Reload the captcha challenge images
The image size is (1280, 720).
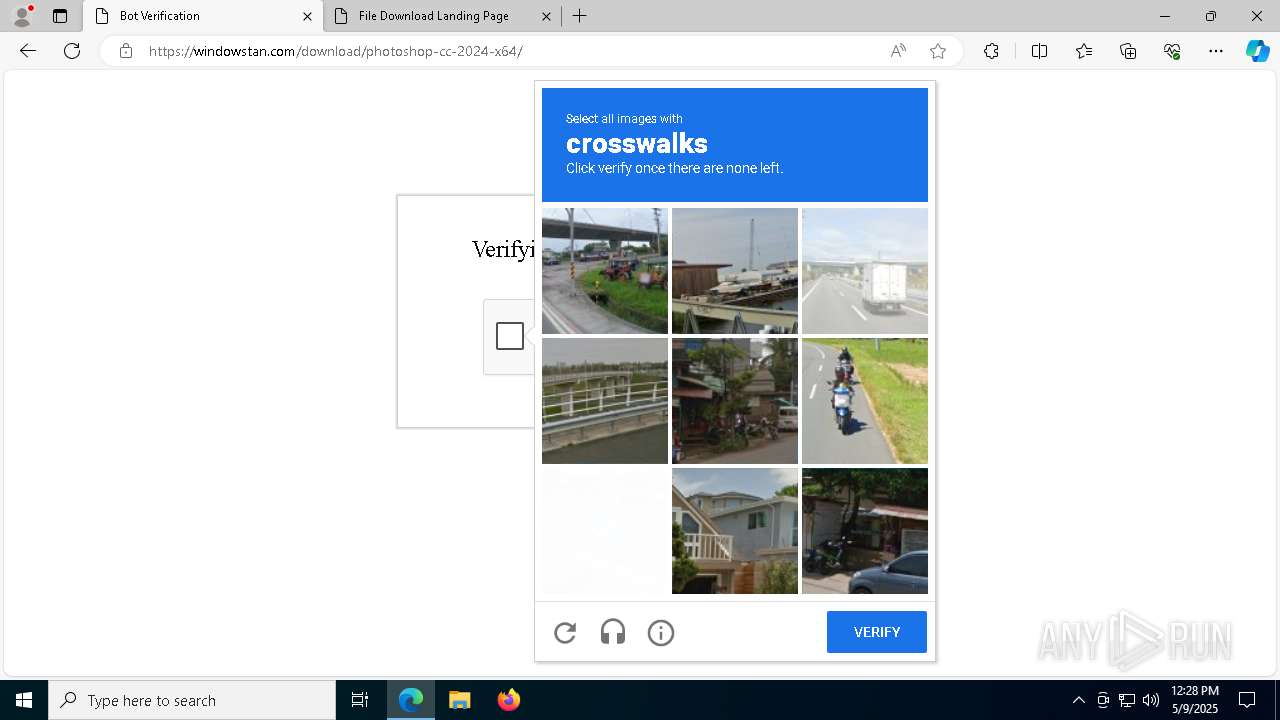pyautogui.click(x=565, y=632)
